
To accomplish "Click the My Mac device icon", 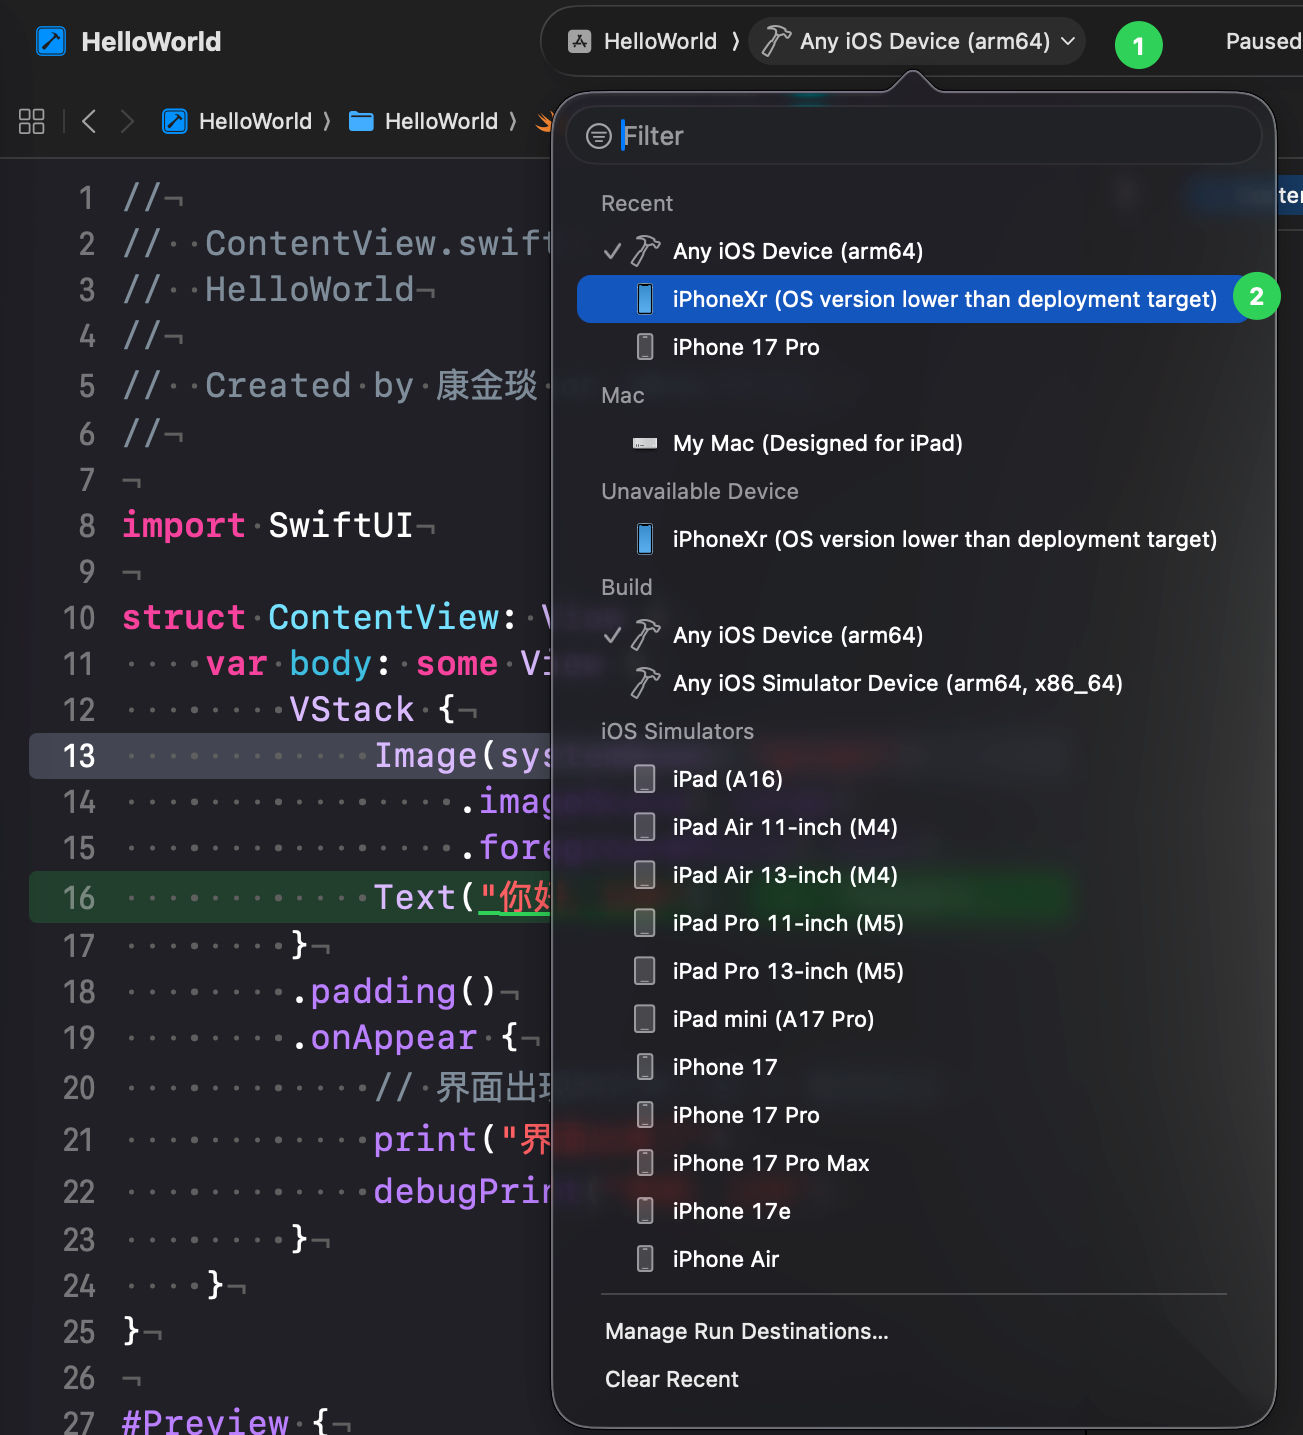I will (x=645, y=443).
